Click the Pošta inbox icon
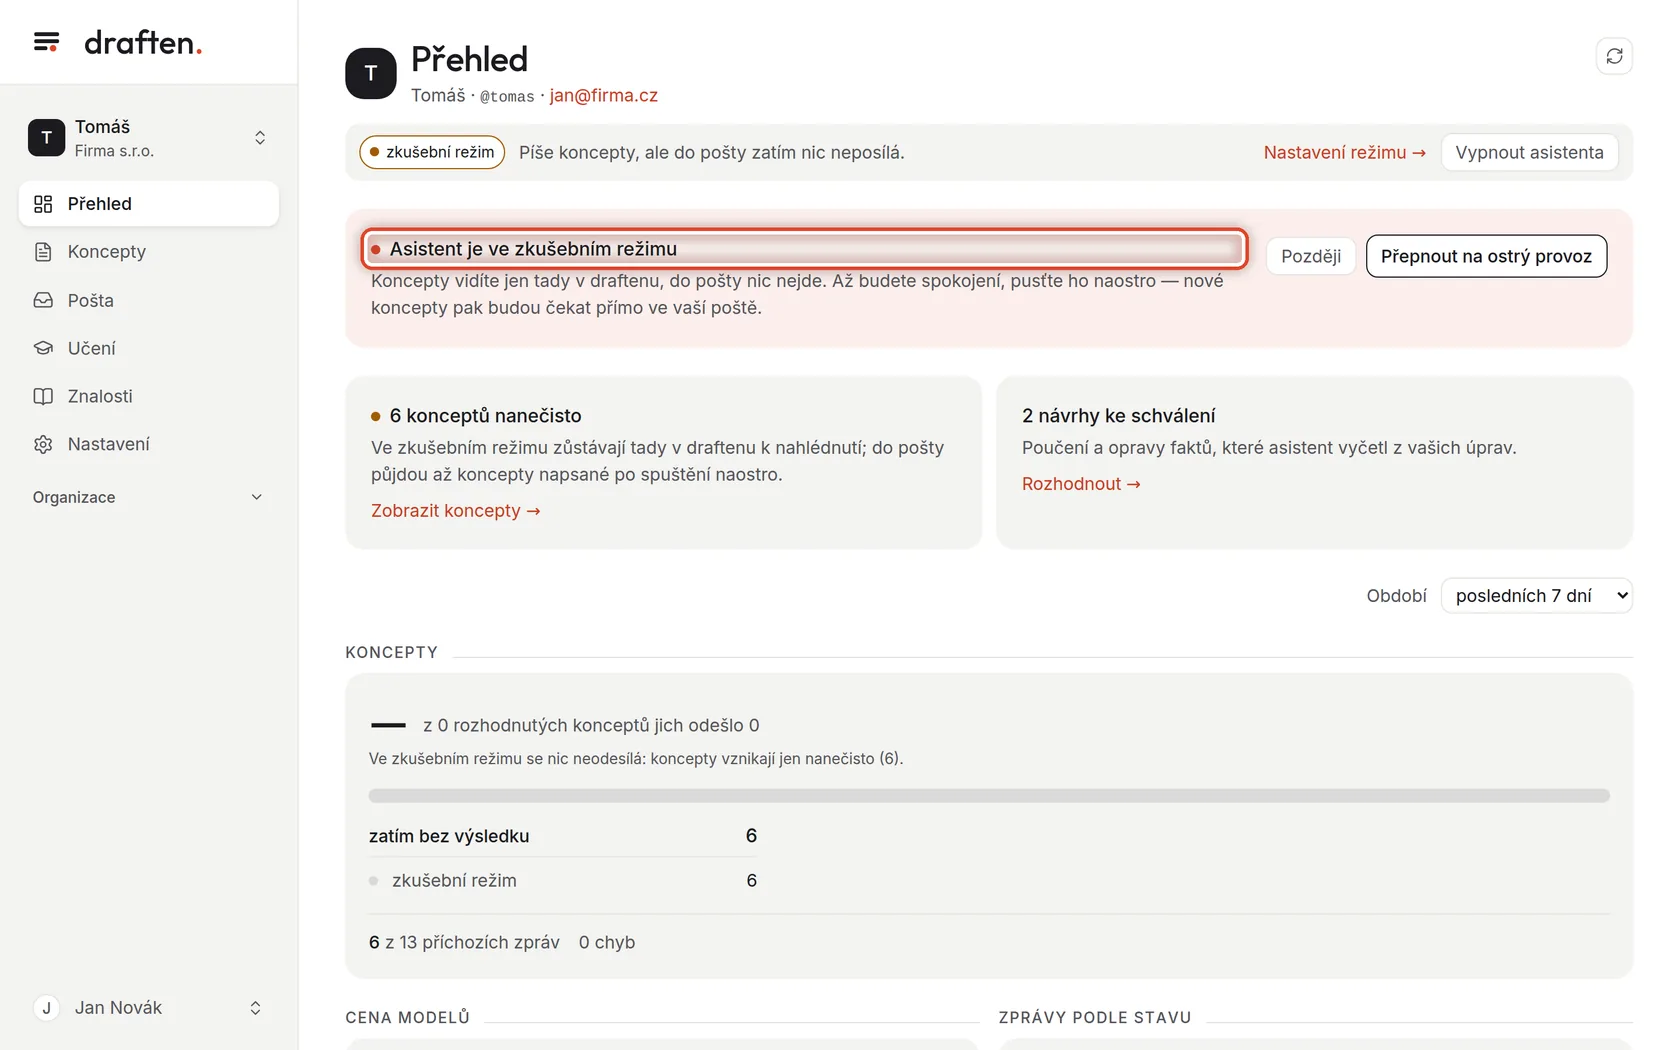The image size is (1680, 1050). pyautogui.click(x=43, y=300)
